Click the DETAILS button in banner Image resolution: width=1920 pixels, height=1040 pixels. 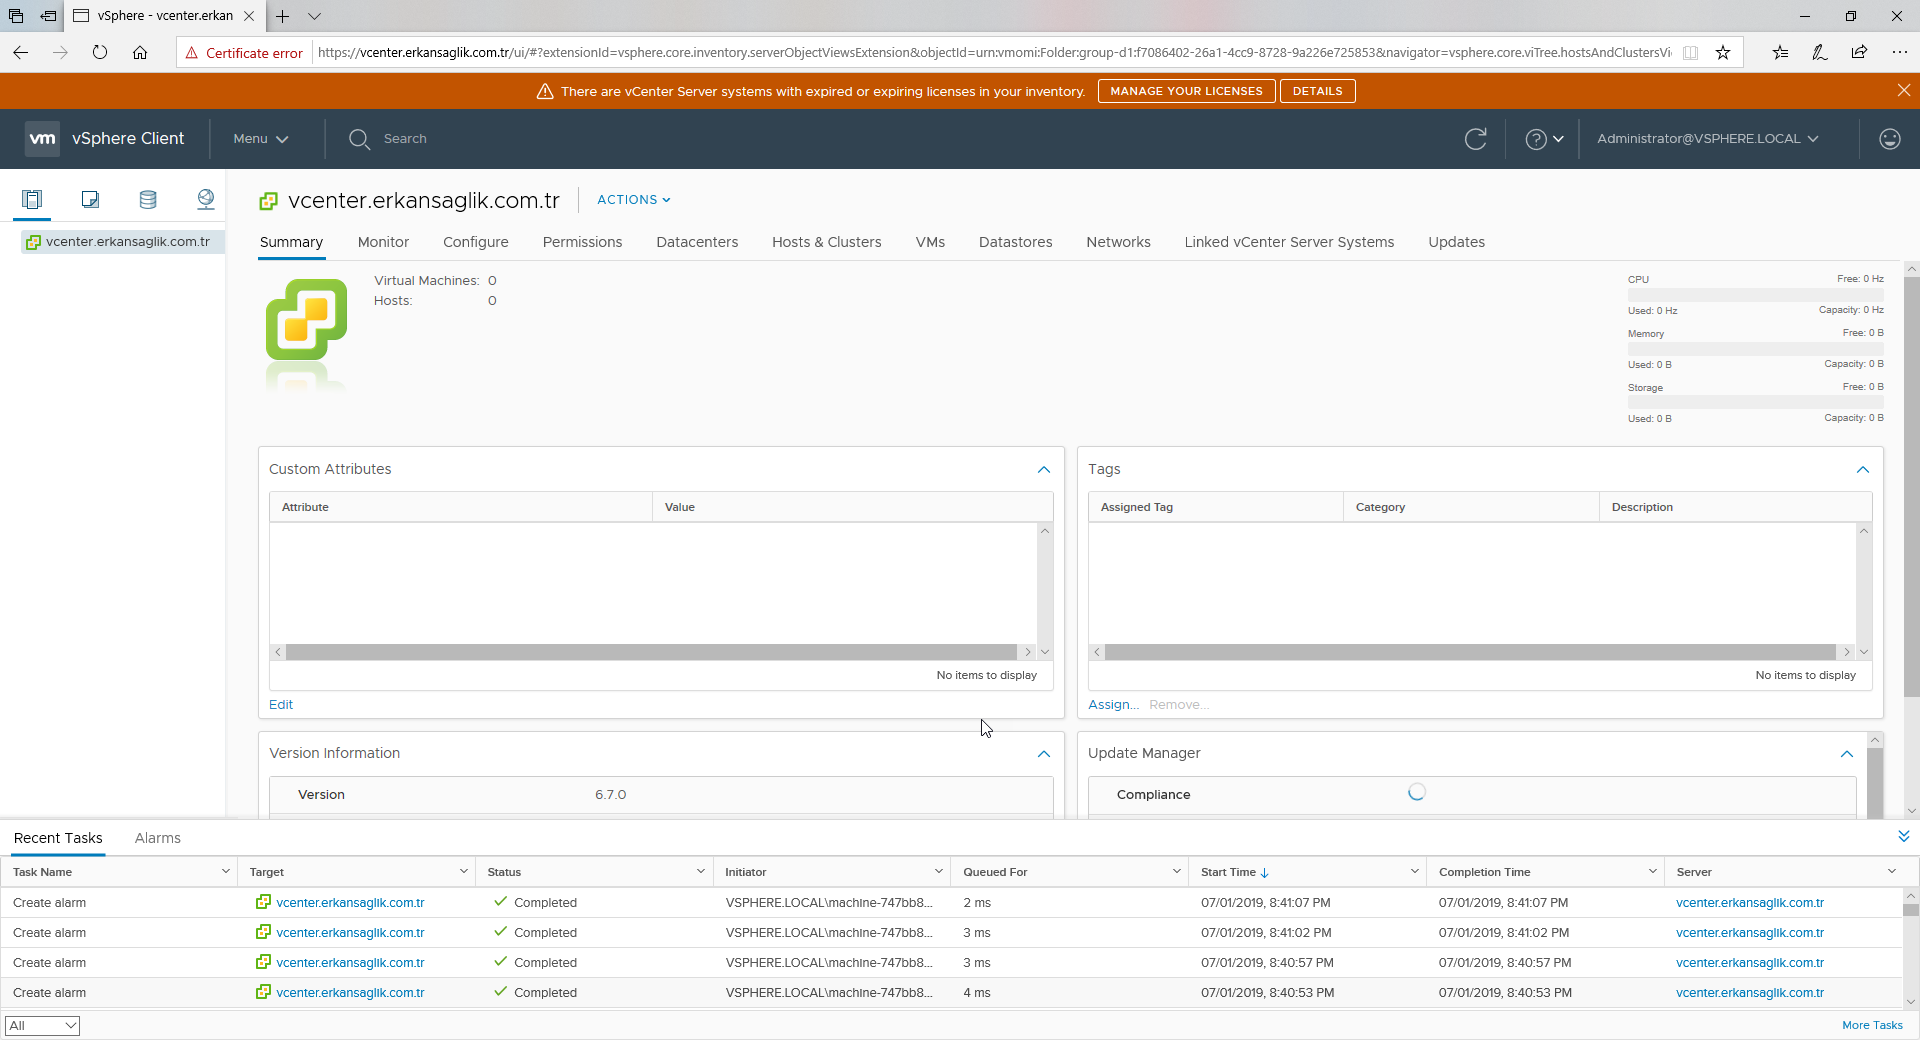pos(1317,91)
